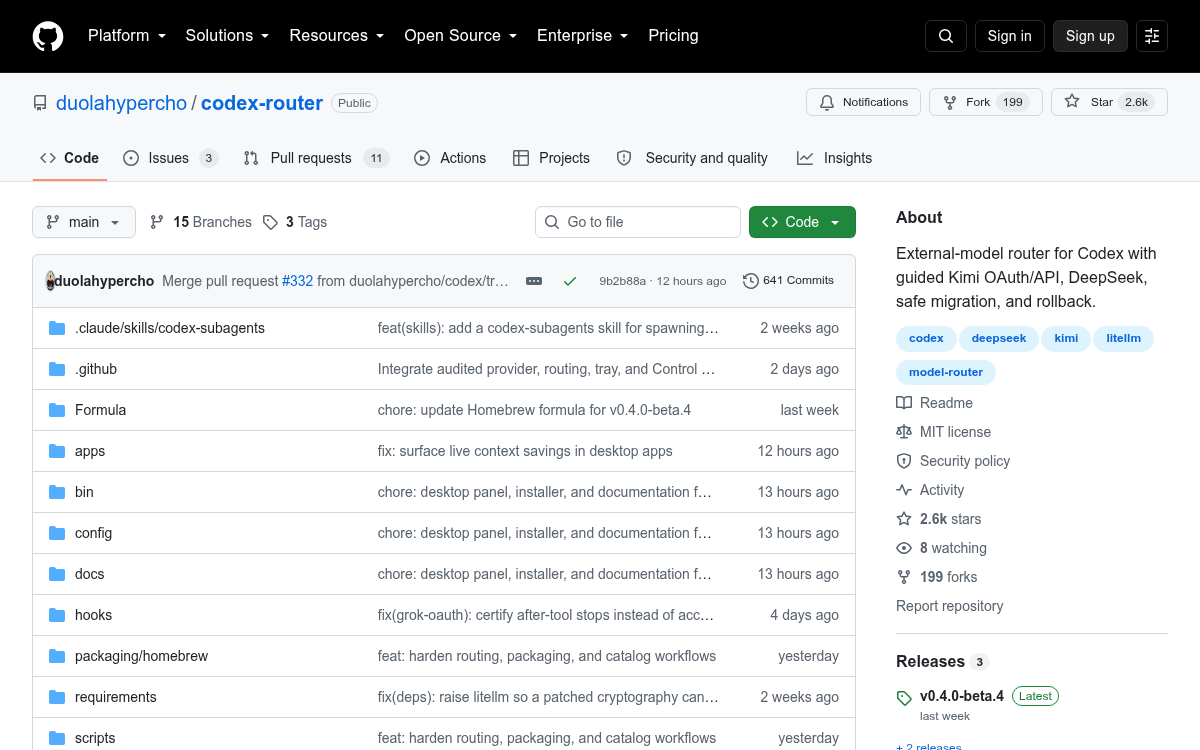
Task: Expand the main branch selector dropdown
Action: 84,222
